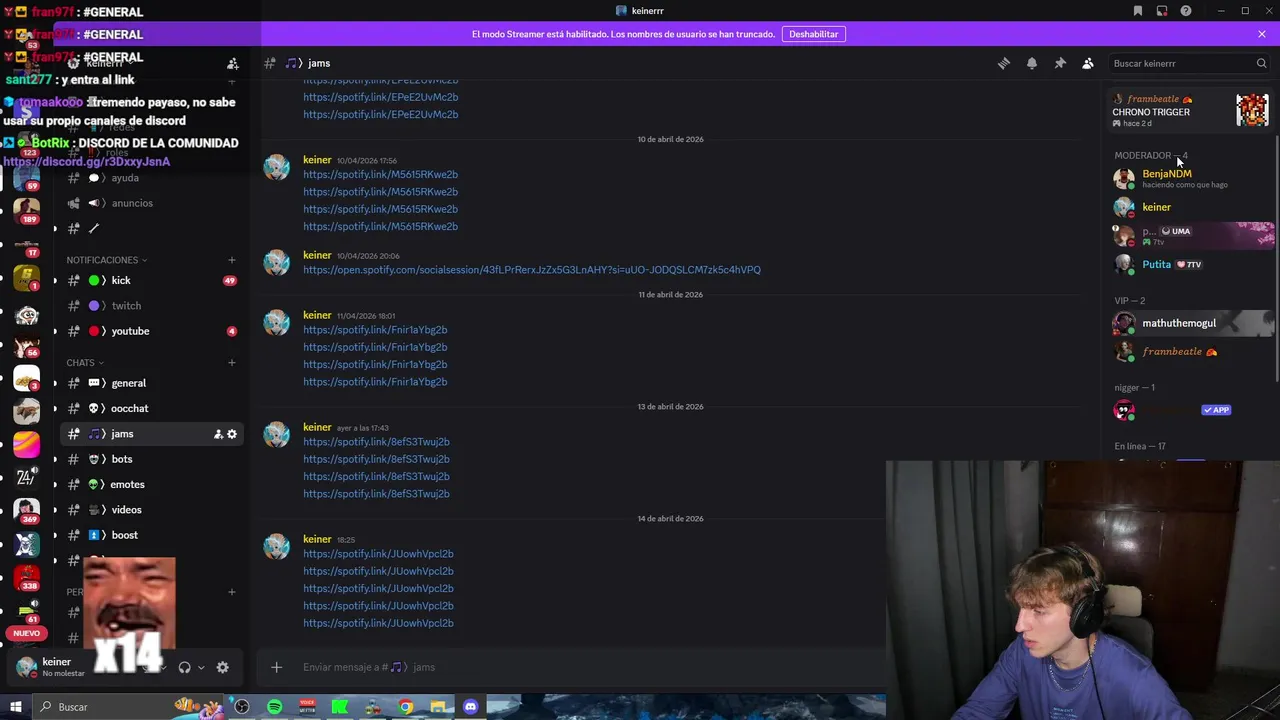This screenshot has height=720, width=1280.
Task: Open server icon with 338 badge
Action: tap(27, 578)
